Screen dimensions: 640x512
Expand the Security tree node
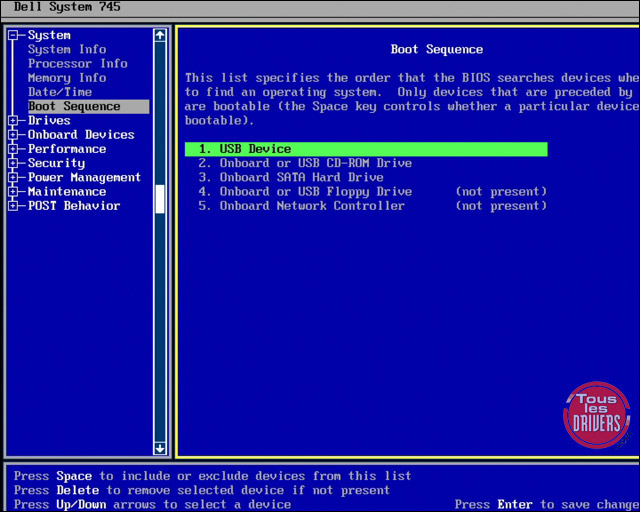pyautogui.click(x=13, y=163)
